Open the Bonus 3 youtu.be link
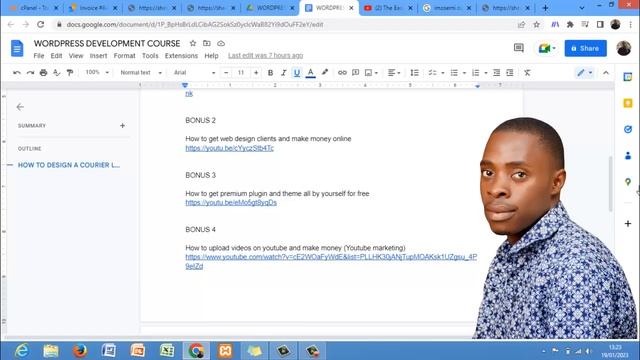 coord(231,202)
